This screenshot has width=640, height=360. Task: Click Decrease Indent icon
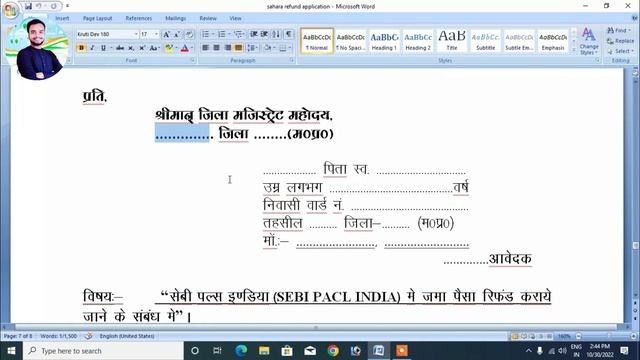point(254,34)
